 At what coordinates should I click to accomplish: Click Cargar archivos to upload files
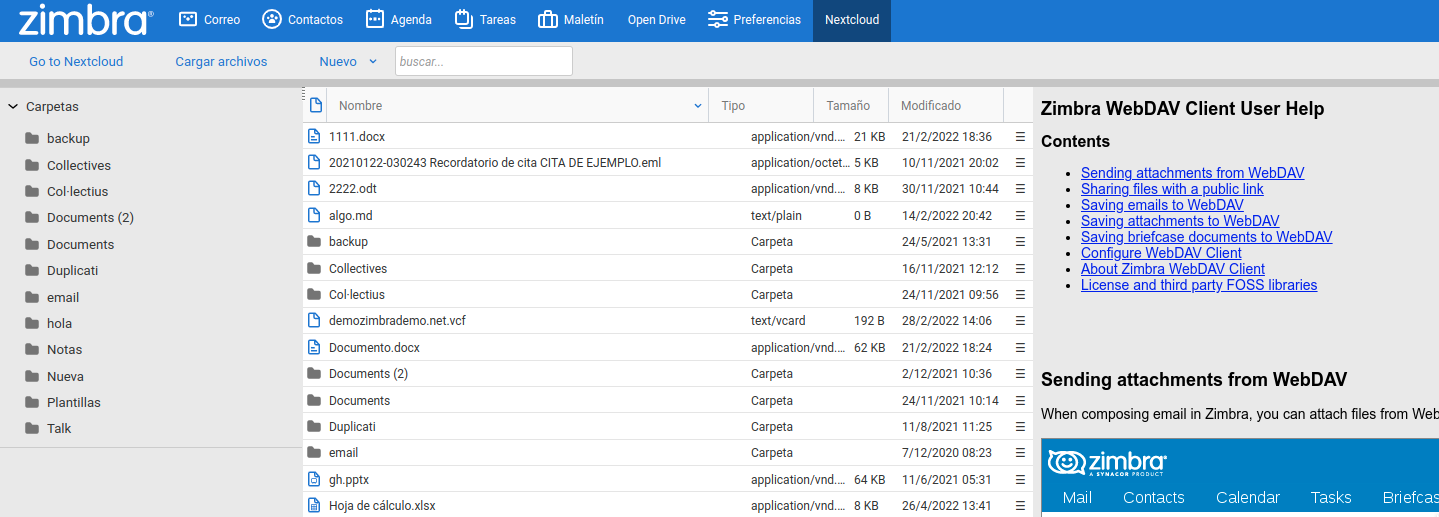click(221, 61)
